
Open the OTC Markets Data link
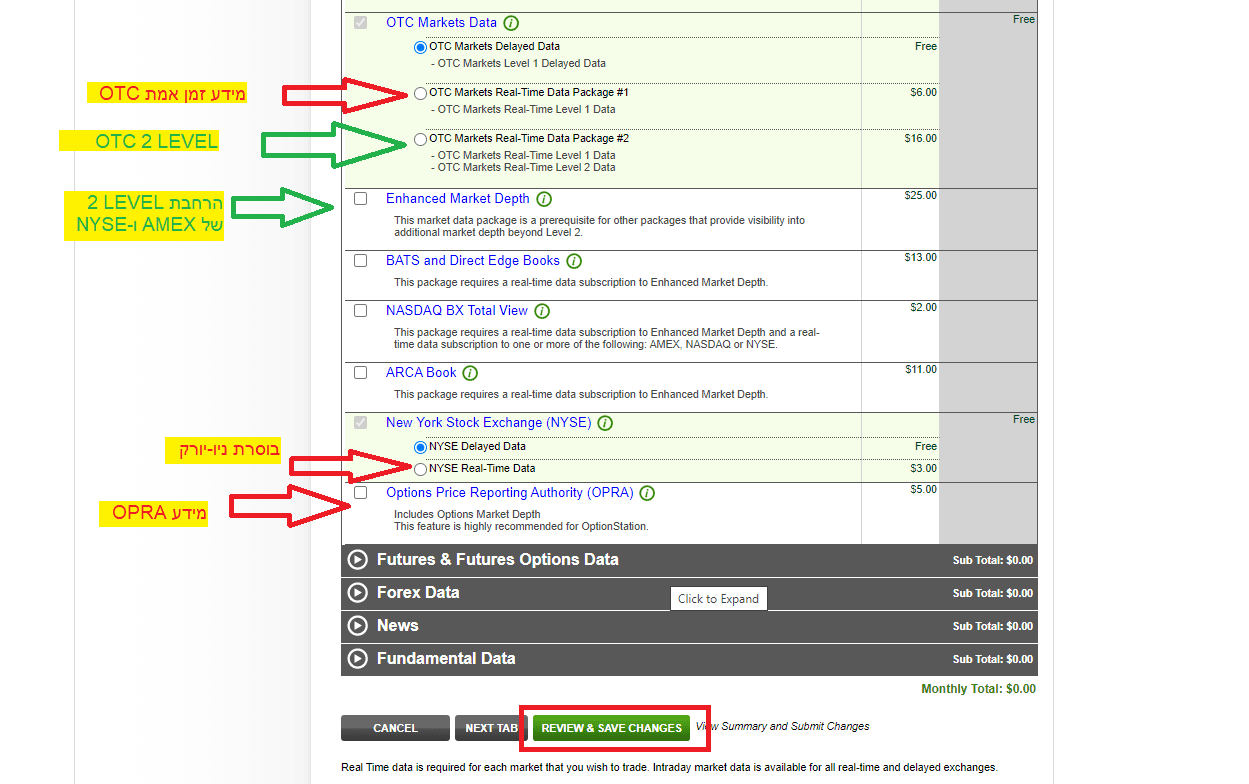[441, 23]
